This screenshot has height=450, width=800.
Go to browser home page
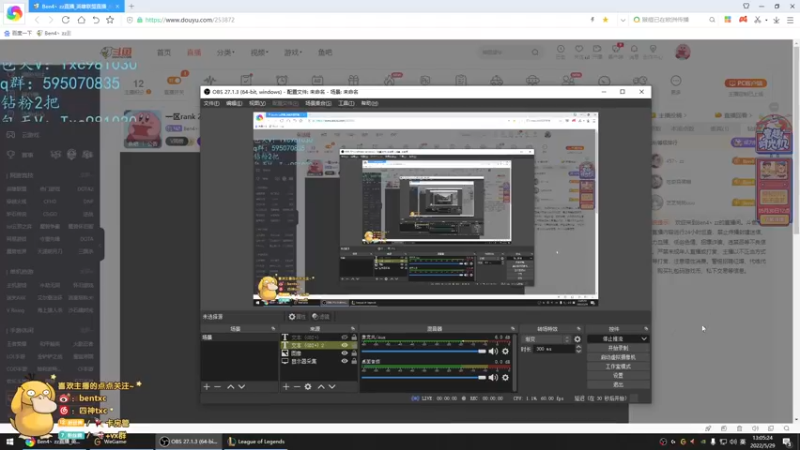81,20
